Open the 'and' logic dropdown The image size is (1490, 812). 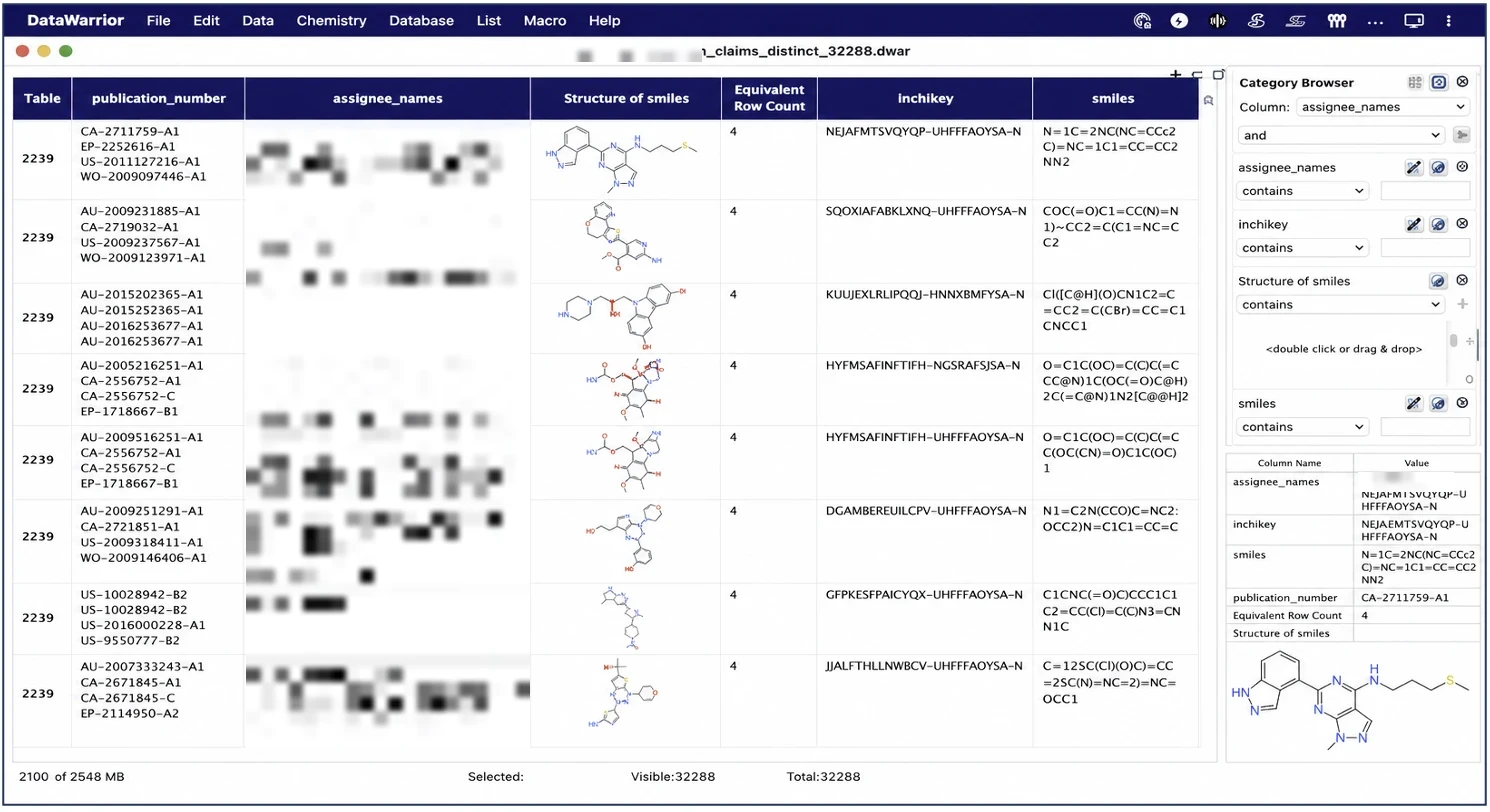tap(1341, 135)
